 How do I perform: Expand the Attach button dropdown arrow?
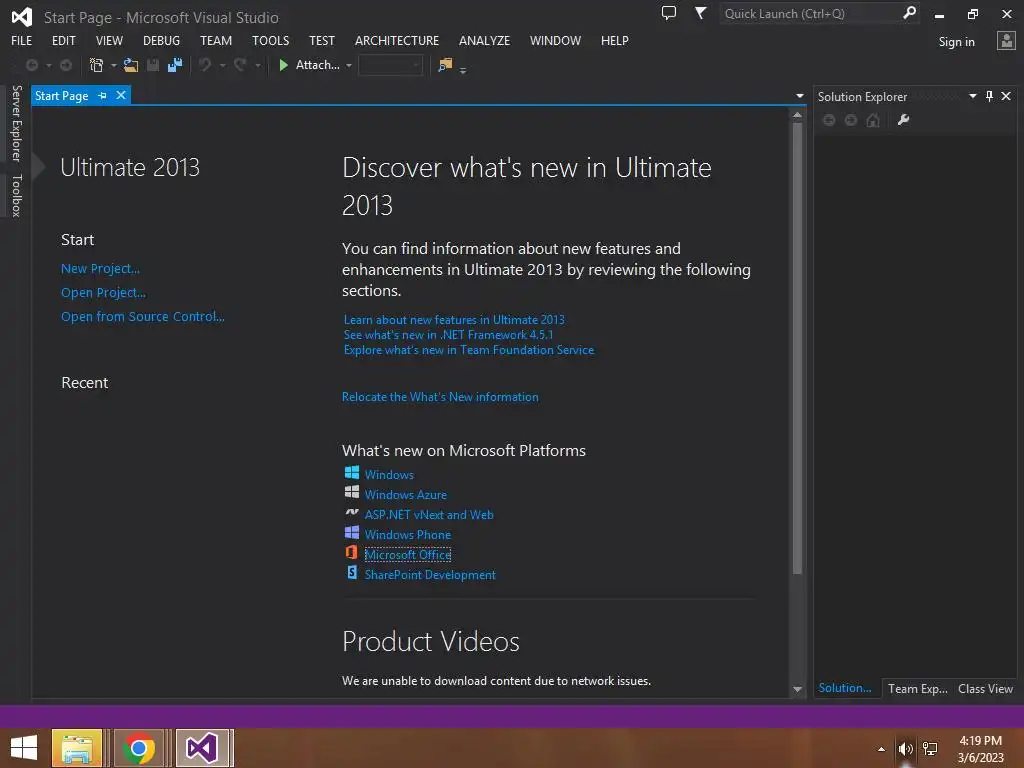click(x=349, y=65)
